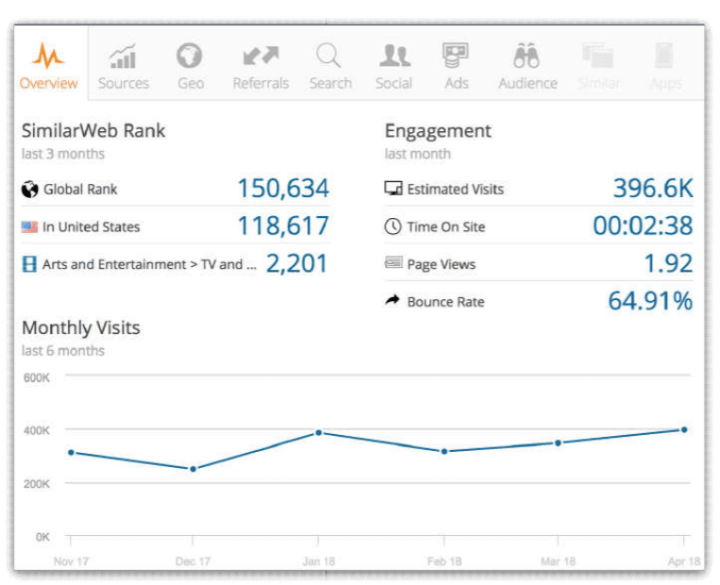Image resolution: width=720 pixels, height=585 pixels.
Task: Open the Similar tab label
Action: coord(599,83)
